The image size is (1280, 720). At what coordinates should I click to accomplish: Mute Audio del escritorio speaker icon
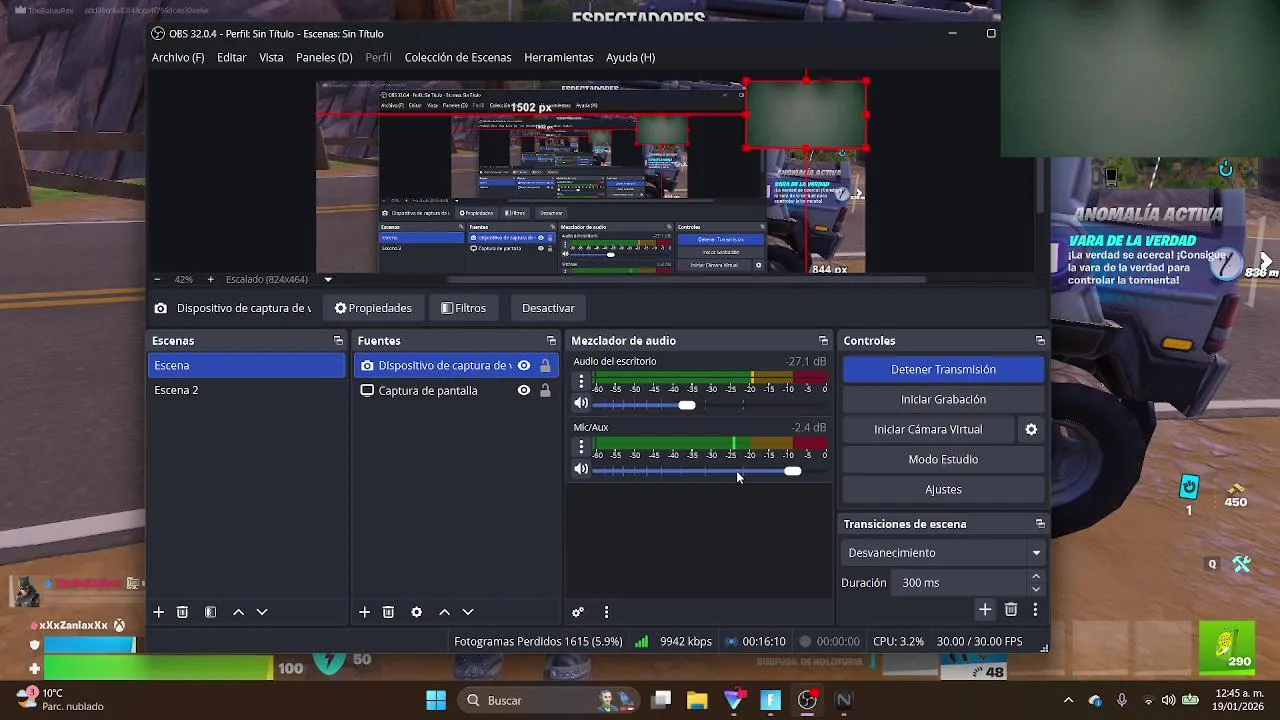[581, 404]
